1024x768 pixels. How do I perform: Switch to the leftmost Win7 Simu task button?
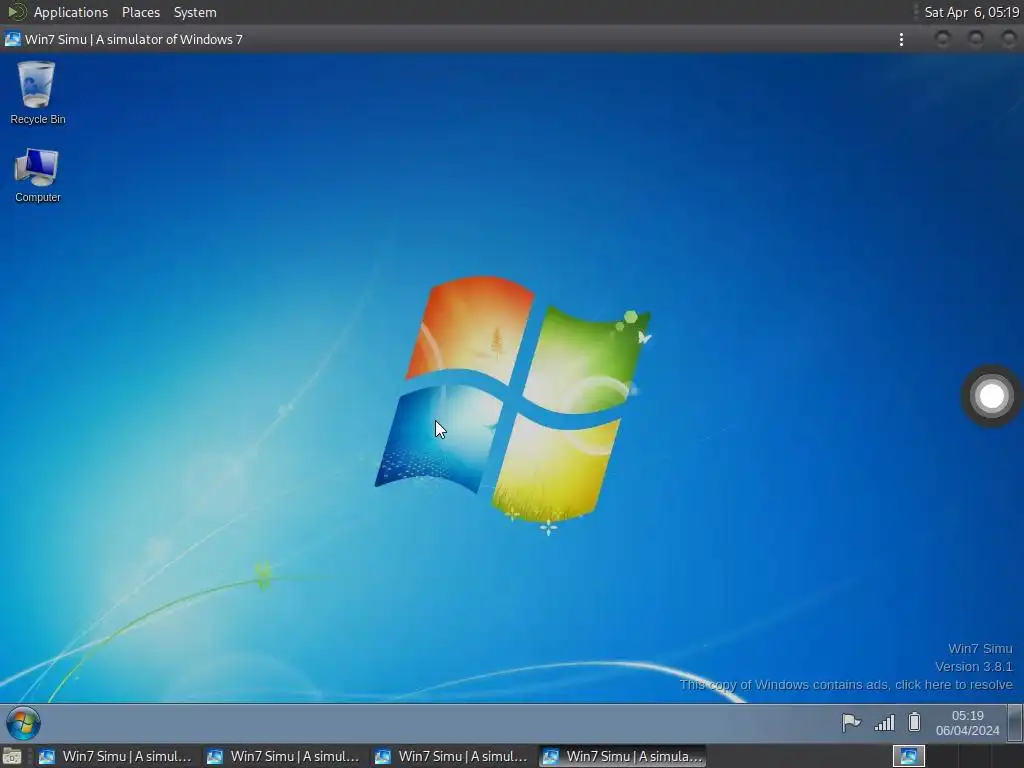[x=116, y=756]
